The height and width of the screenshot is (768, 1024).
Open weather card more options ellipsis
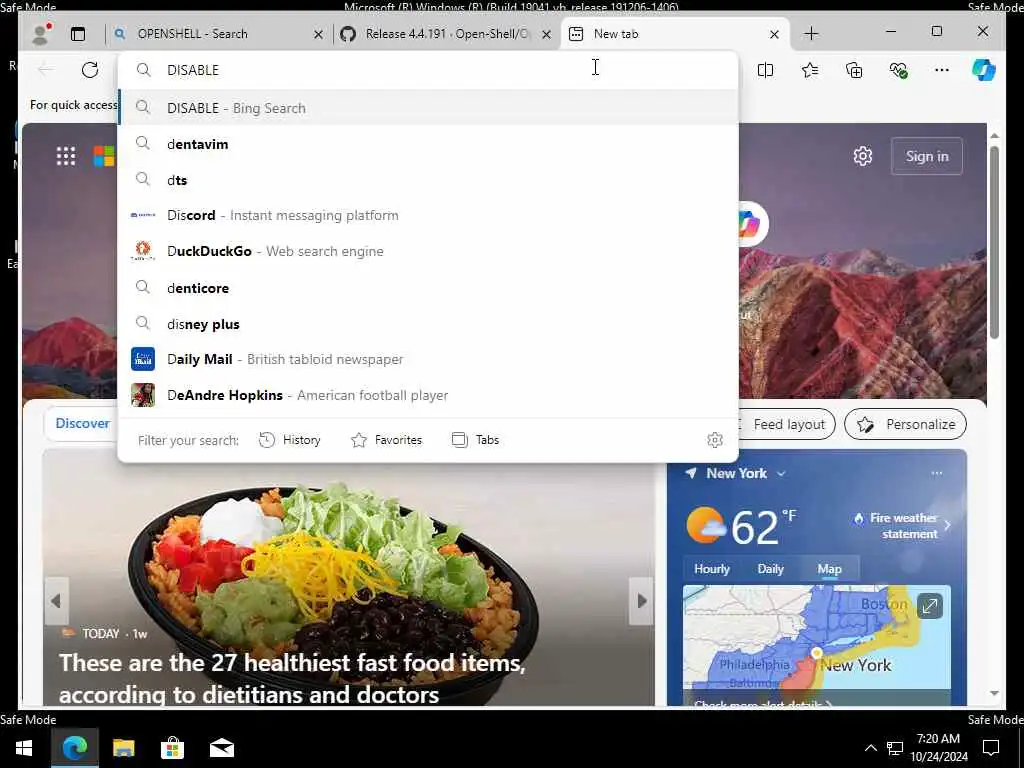point(936,473)
